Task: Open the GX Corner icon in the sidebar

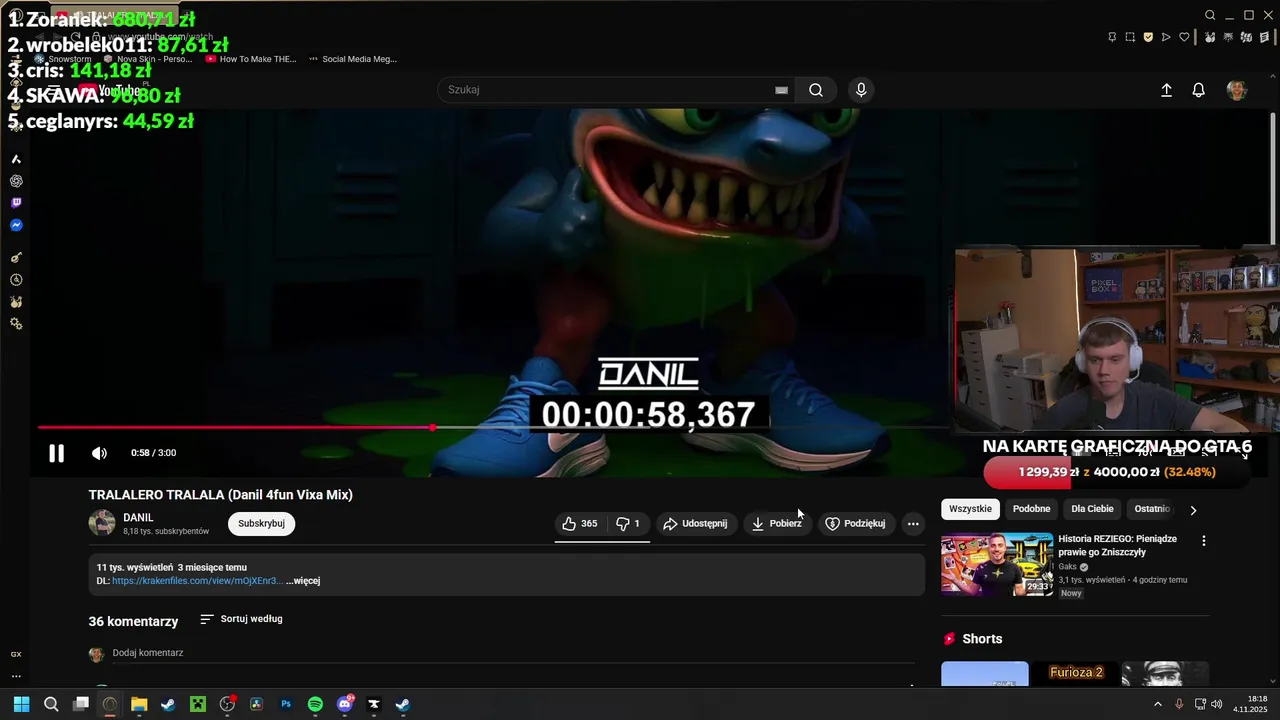Action: (x=16, y=654)
